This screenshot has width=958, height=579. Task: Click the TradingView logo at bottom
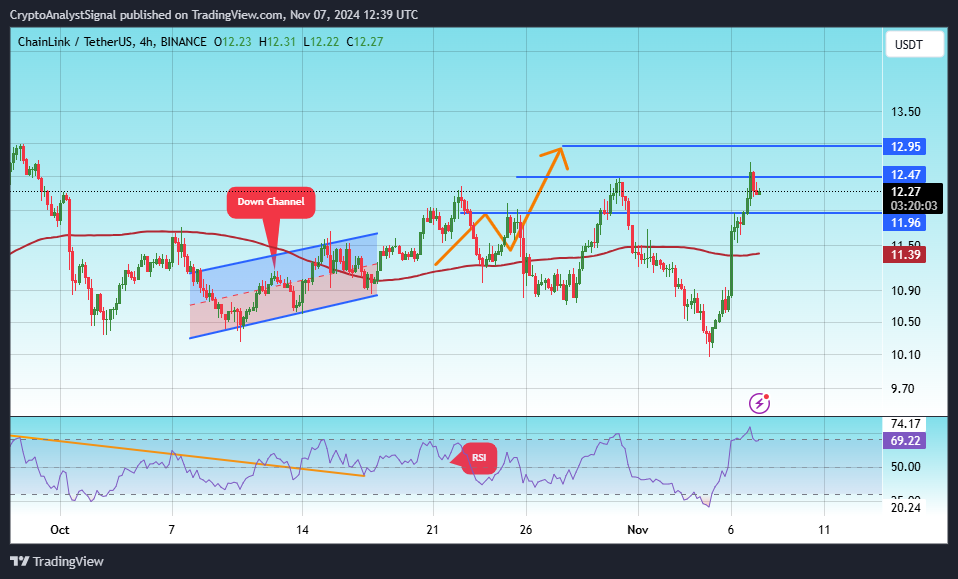[57, 561]
